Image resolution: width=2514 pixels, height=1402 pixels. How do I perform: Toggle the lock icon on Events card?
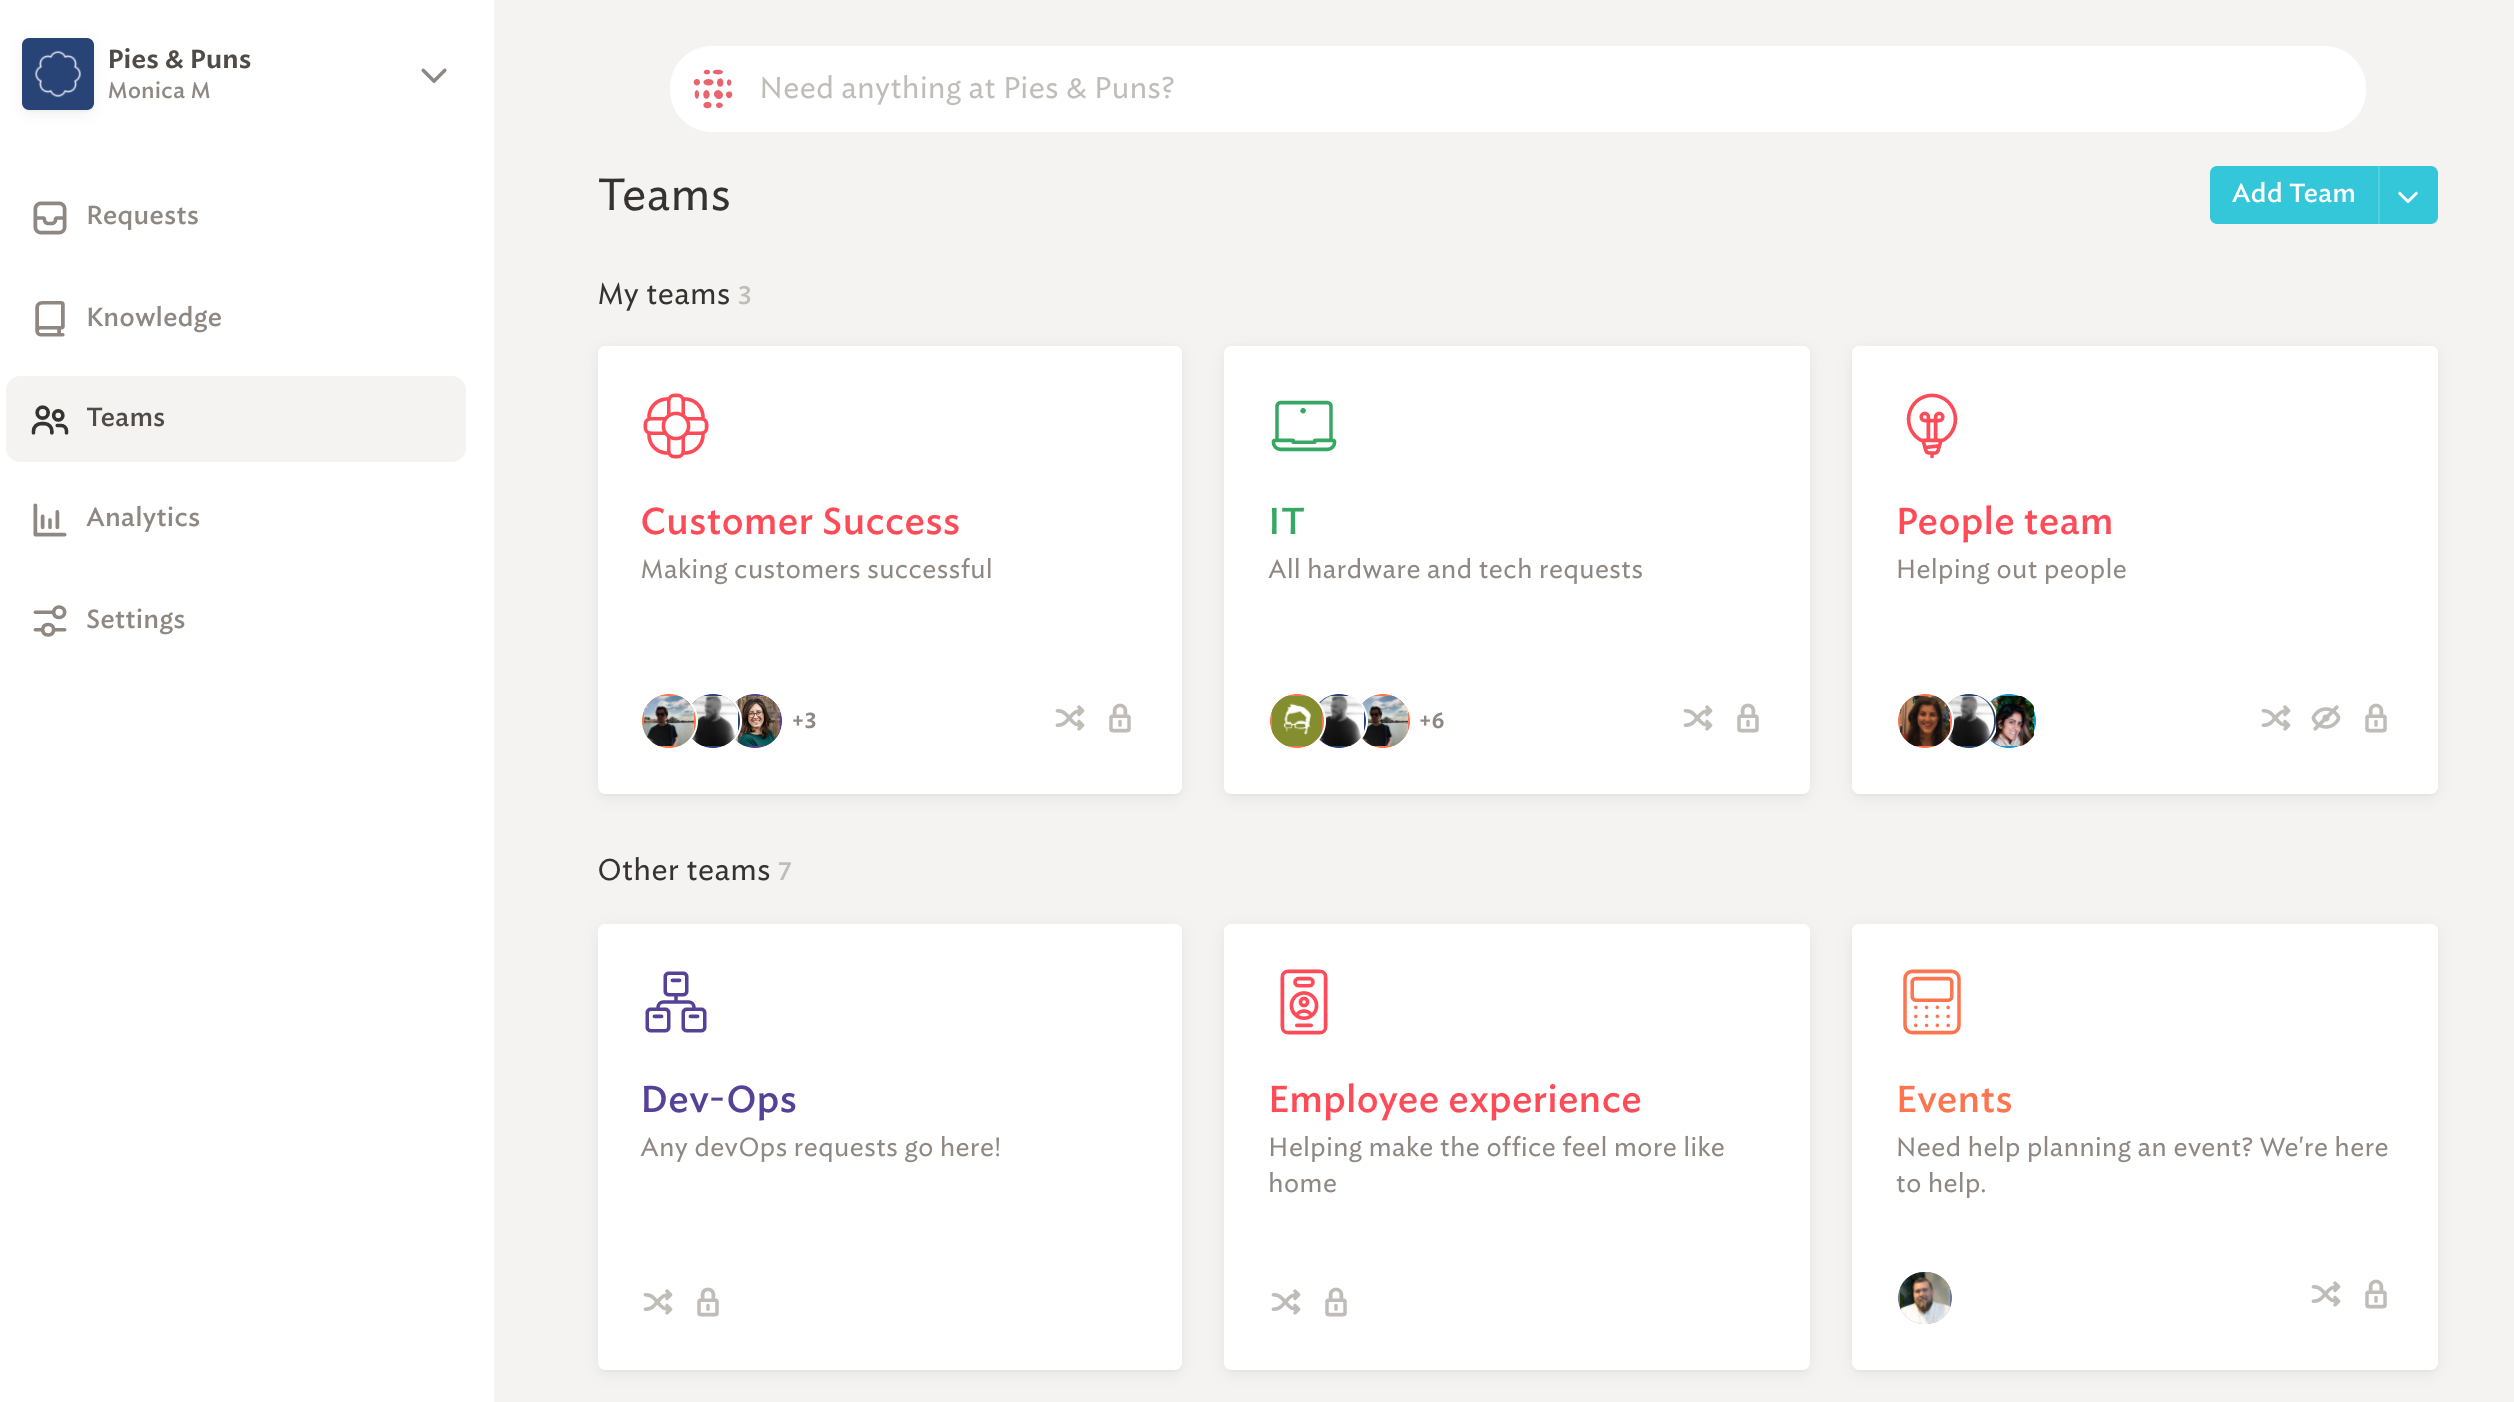click(x=2375, y=1294)
